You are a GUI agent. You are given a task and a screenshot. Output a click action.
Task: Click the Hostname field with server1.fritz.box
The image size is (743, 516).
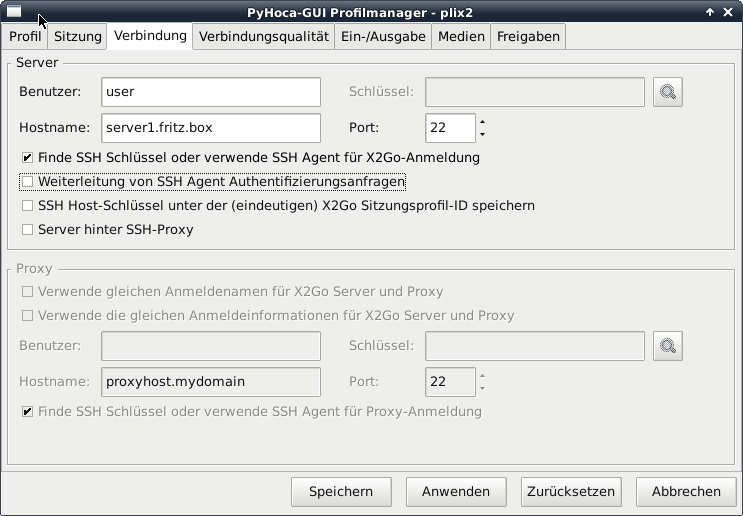click(x=211, y=128)
